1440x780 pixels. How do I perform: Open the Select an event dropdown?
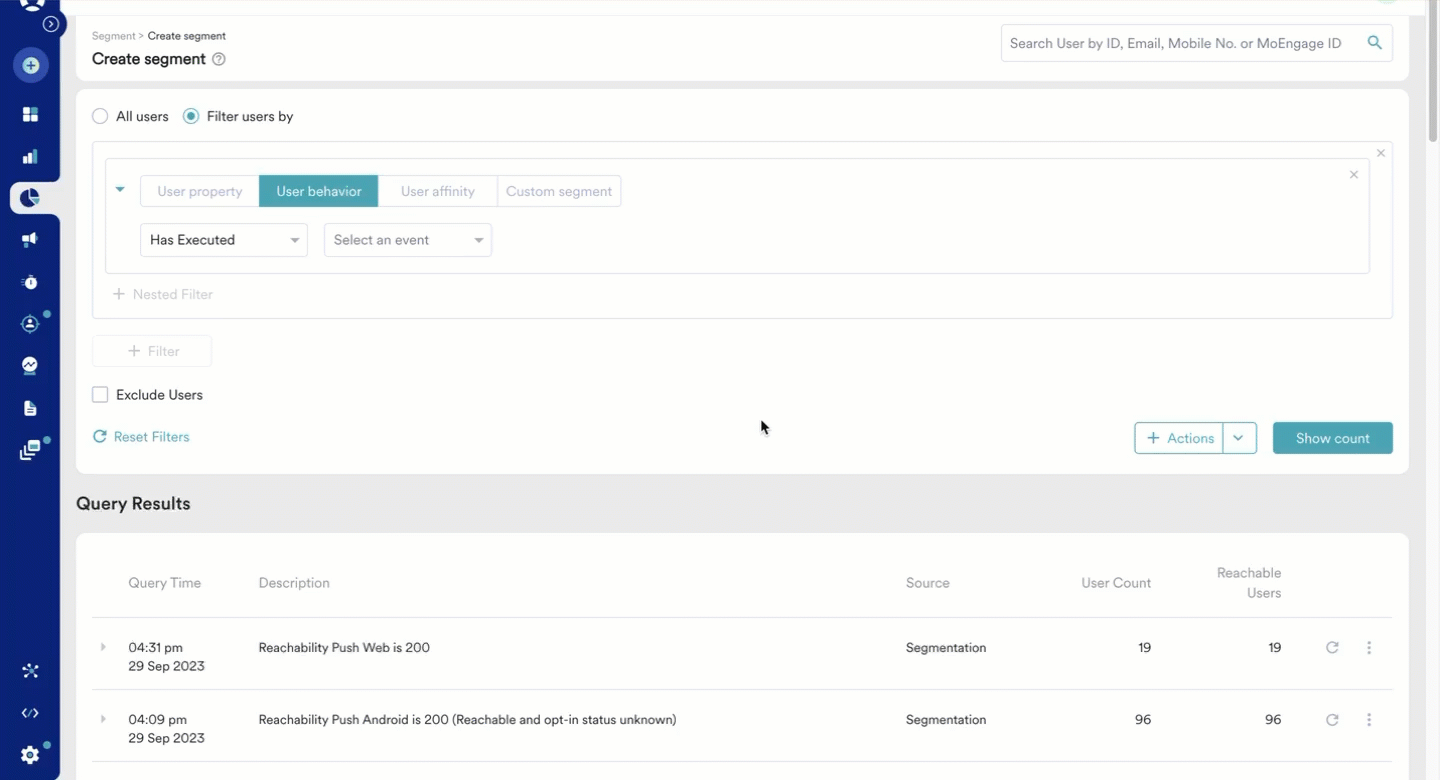(408, 240)
